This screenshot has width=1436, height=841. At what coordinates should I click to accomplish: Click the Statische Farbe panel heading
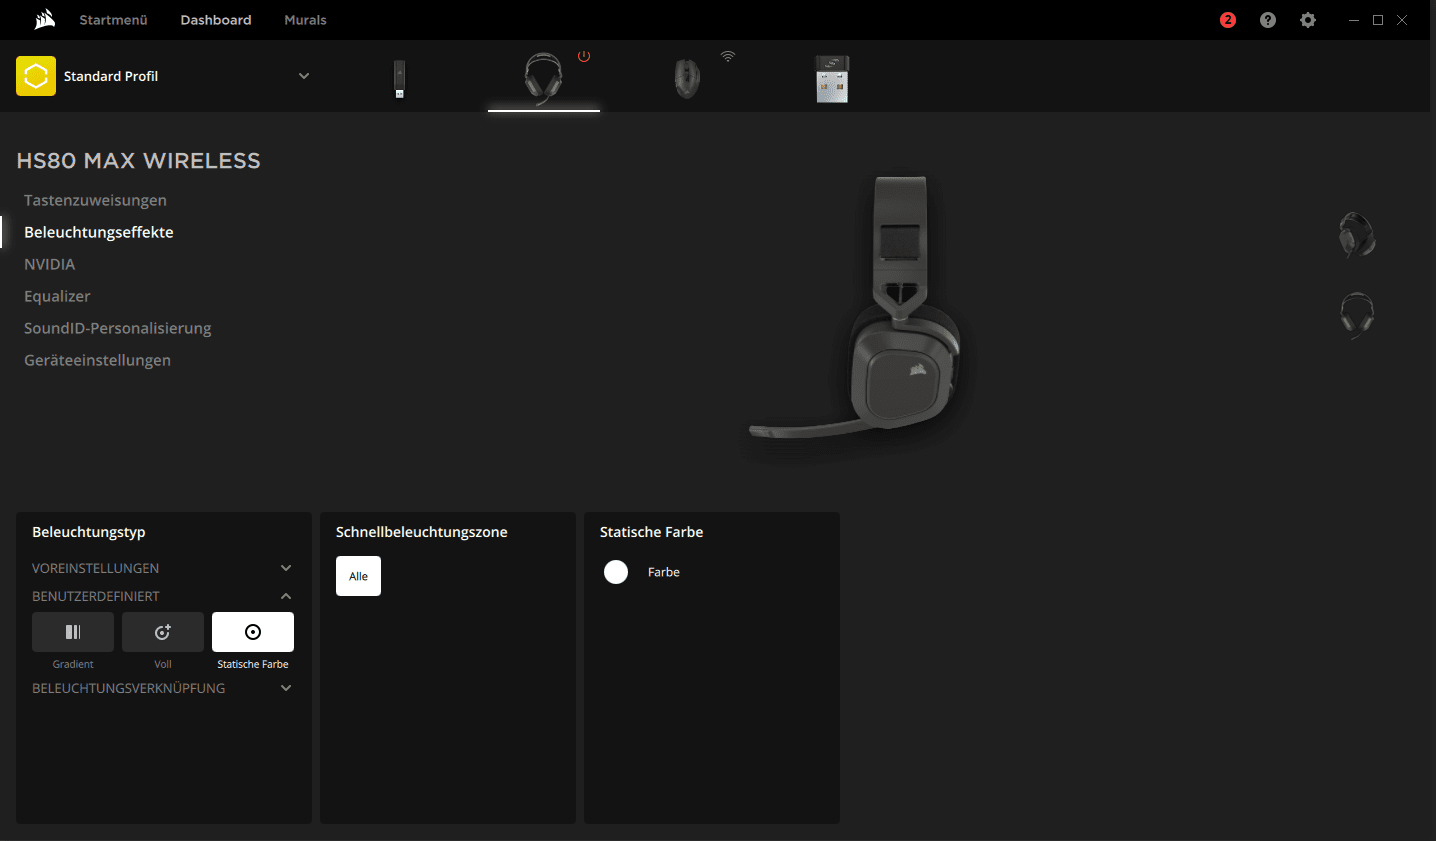[652, 532]
